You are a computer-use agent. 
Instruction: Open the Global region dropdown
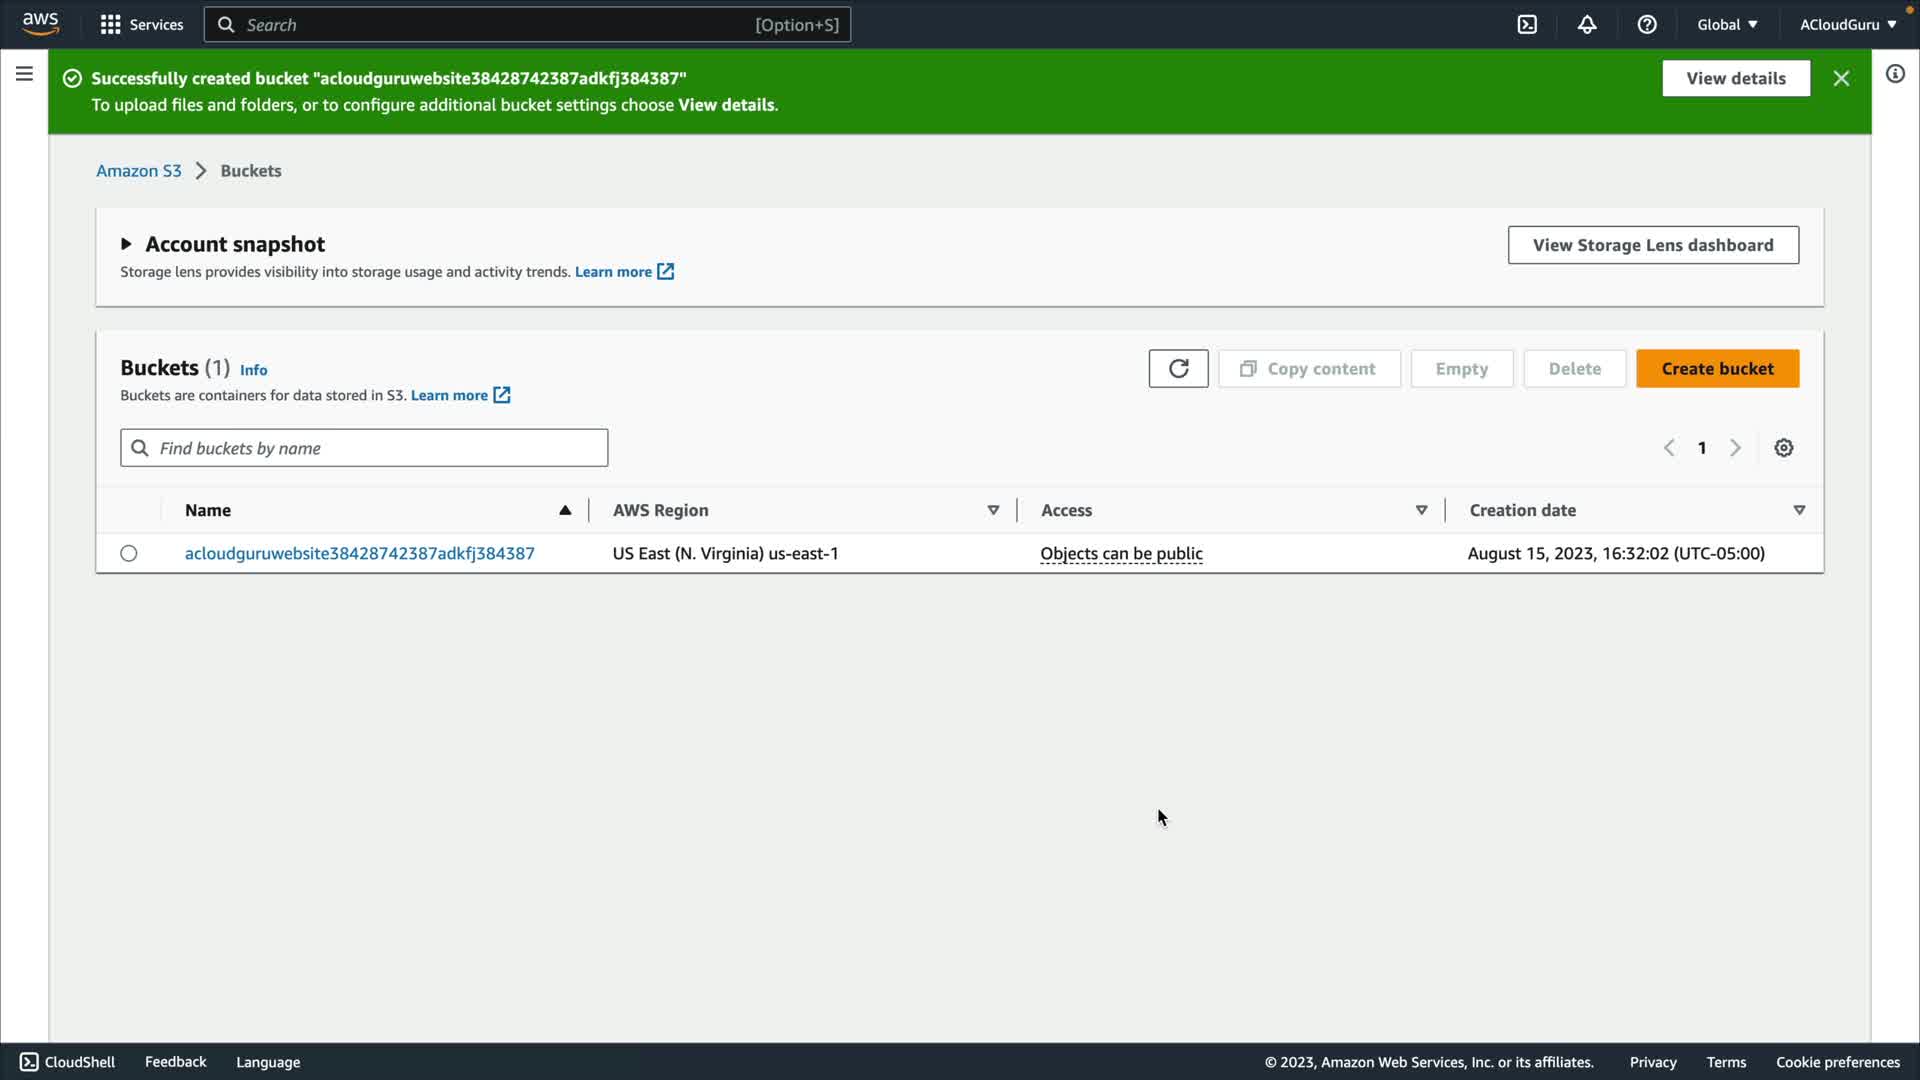click(1727, 25)
